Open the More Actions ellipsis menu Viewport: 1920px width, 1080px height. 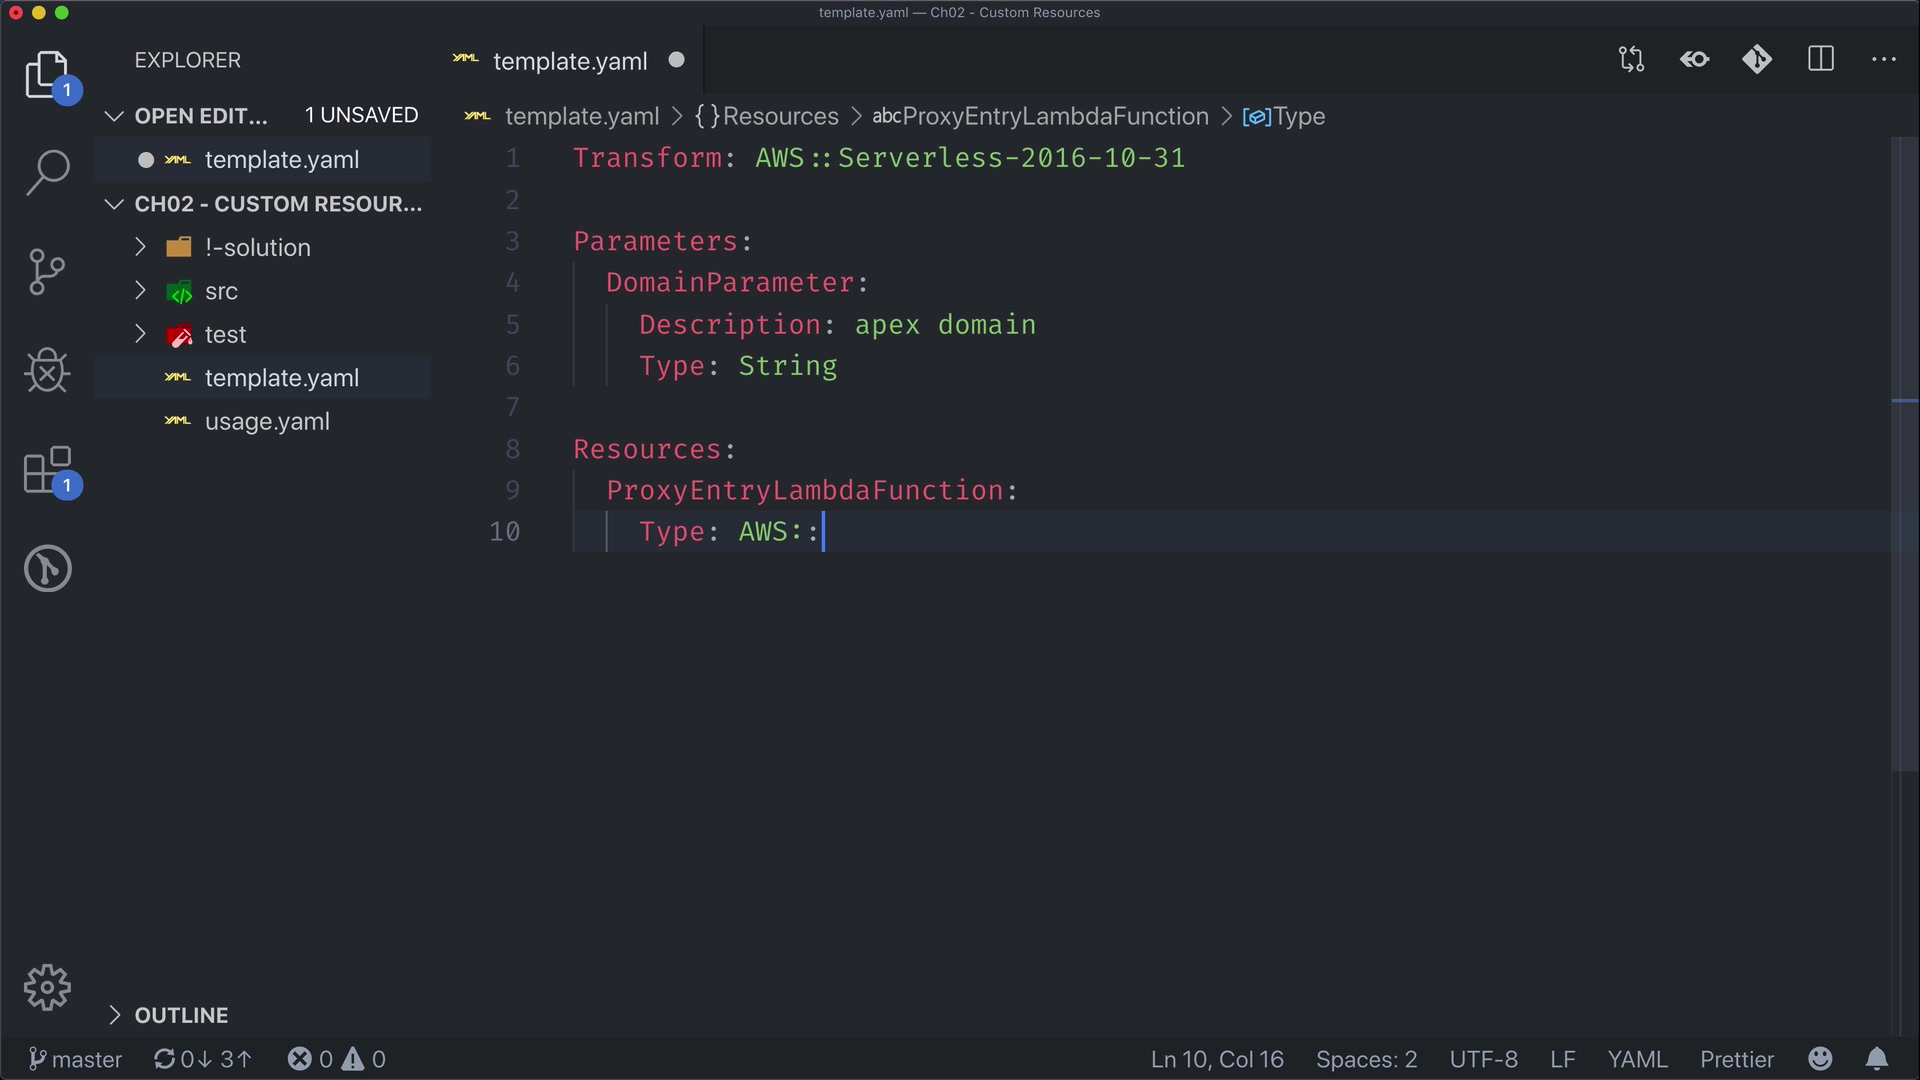(1884, 60)
